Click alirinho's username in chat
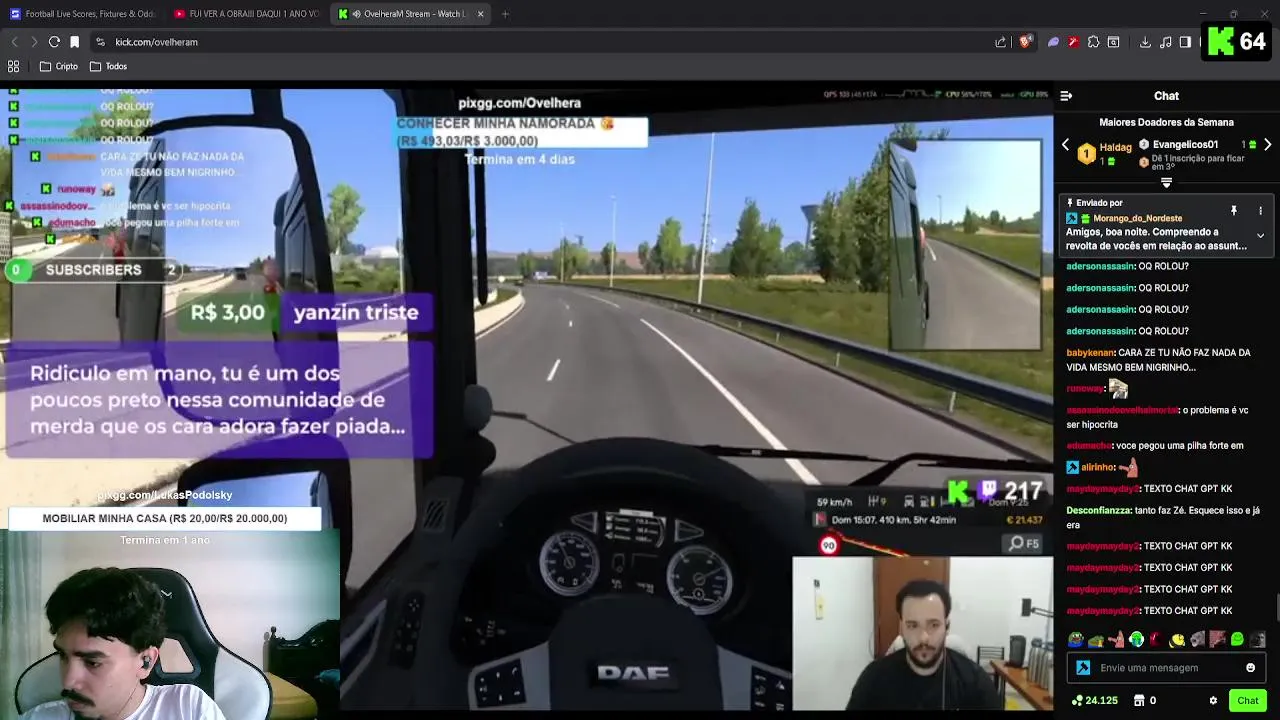 coord(1098,468)
